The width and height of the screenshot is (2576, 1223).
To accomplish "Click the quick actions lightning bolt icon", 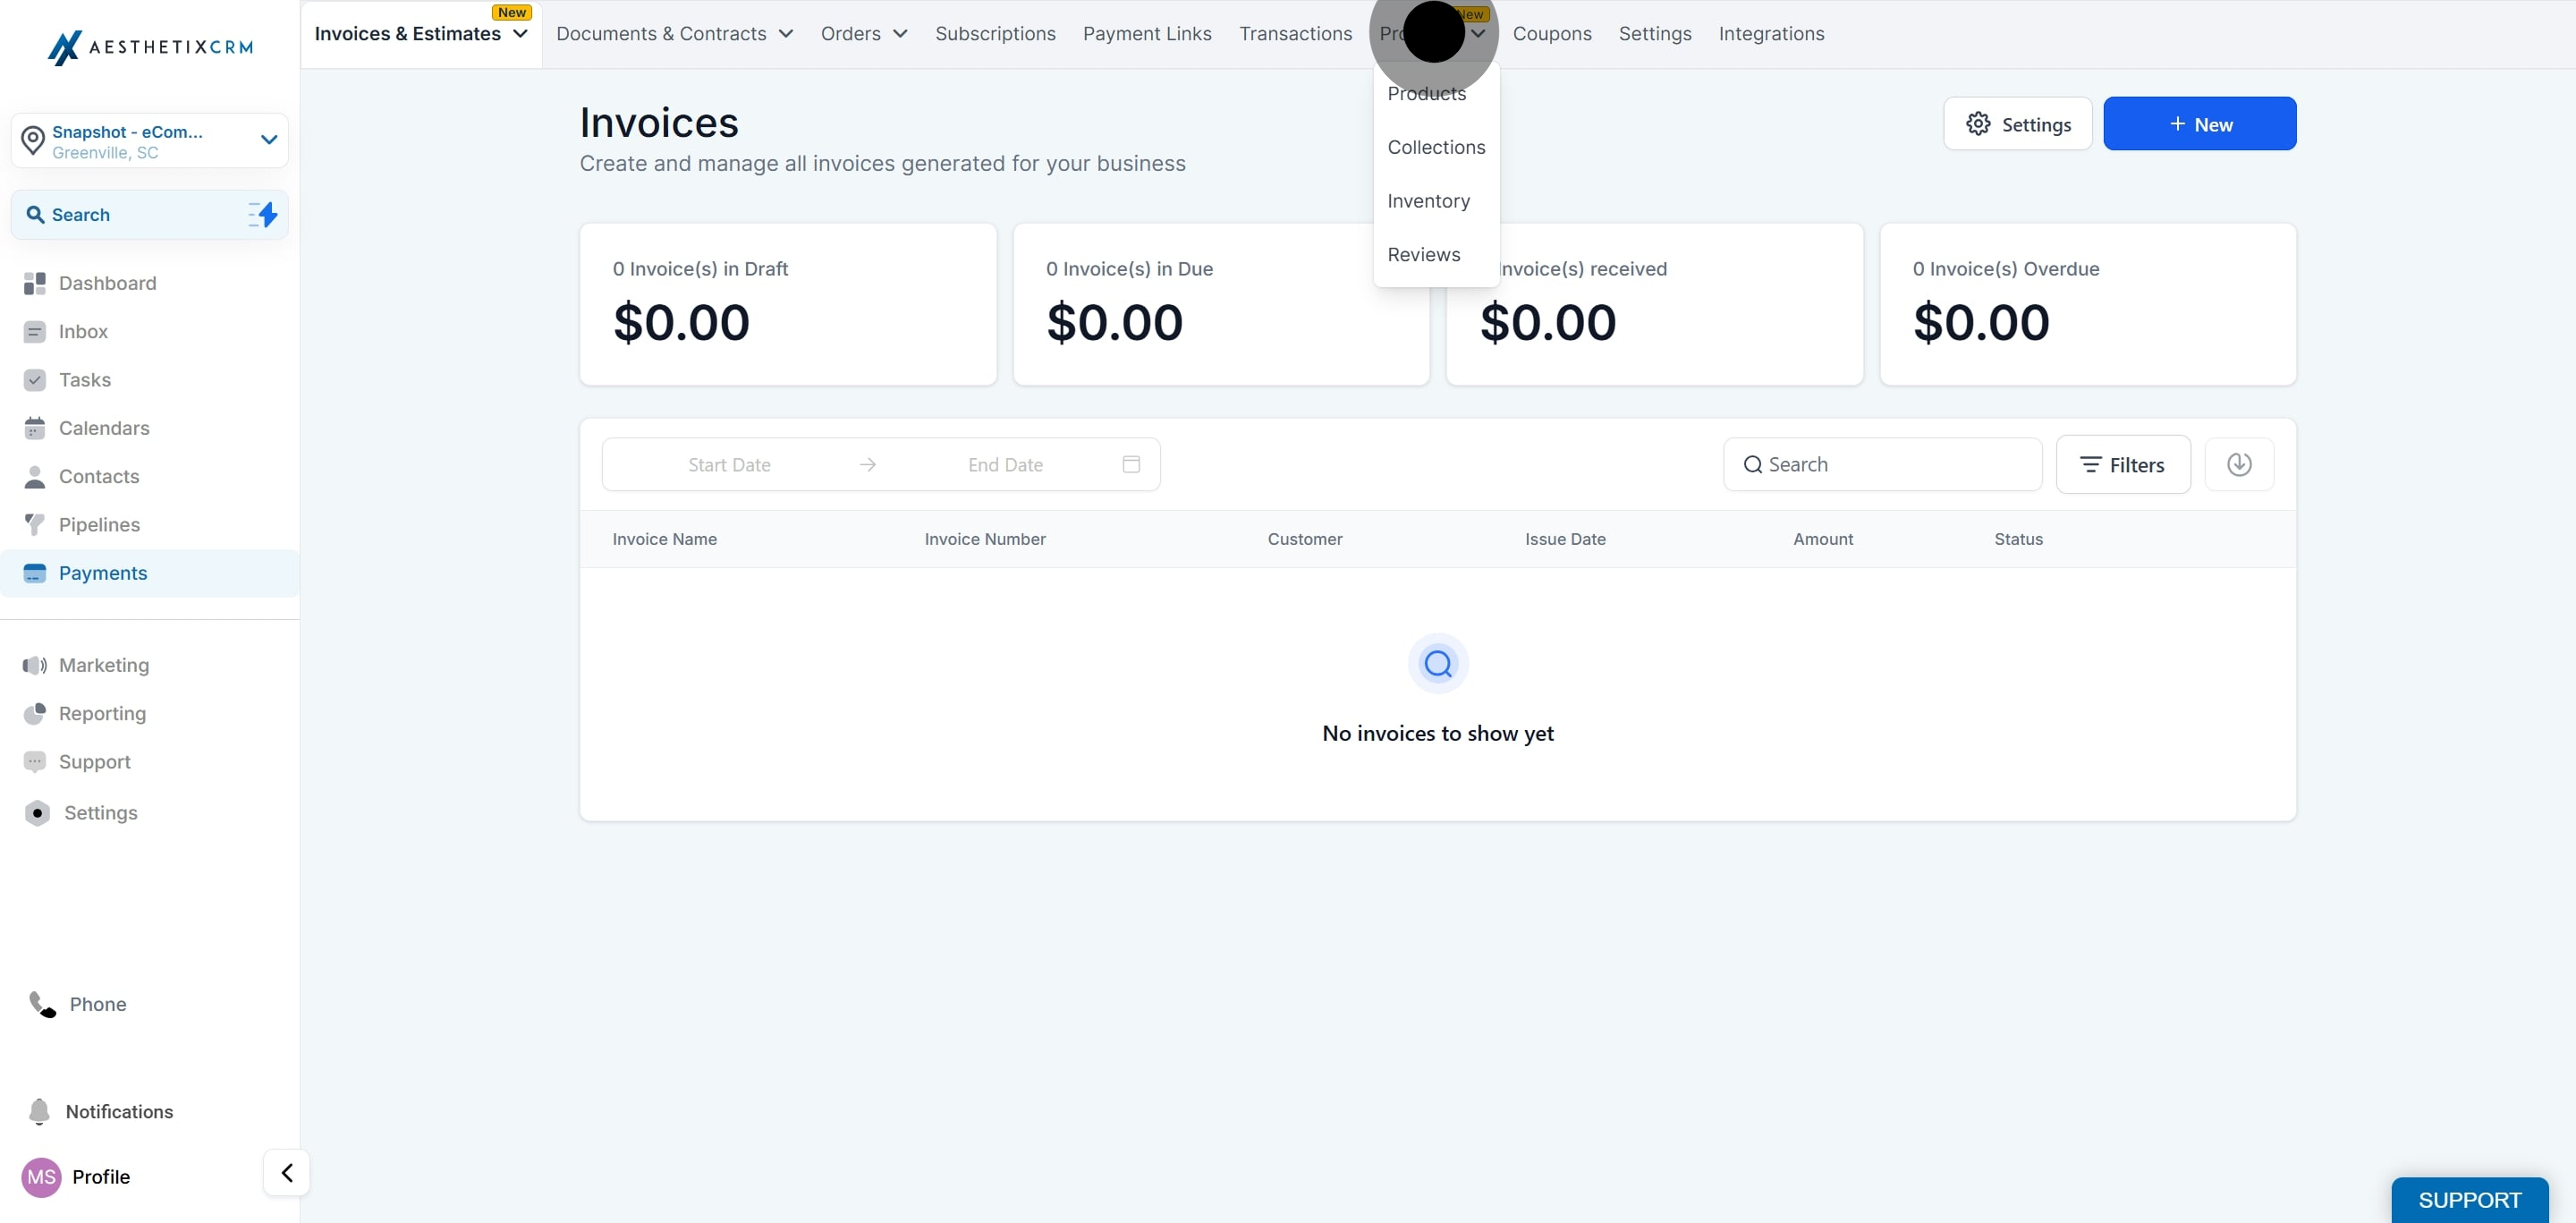I will tap(263, 214).
